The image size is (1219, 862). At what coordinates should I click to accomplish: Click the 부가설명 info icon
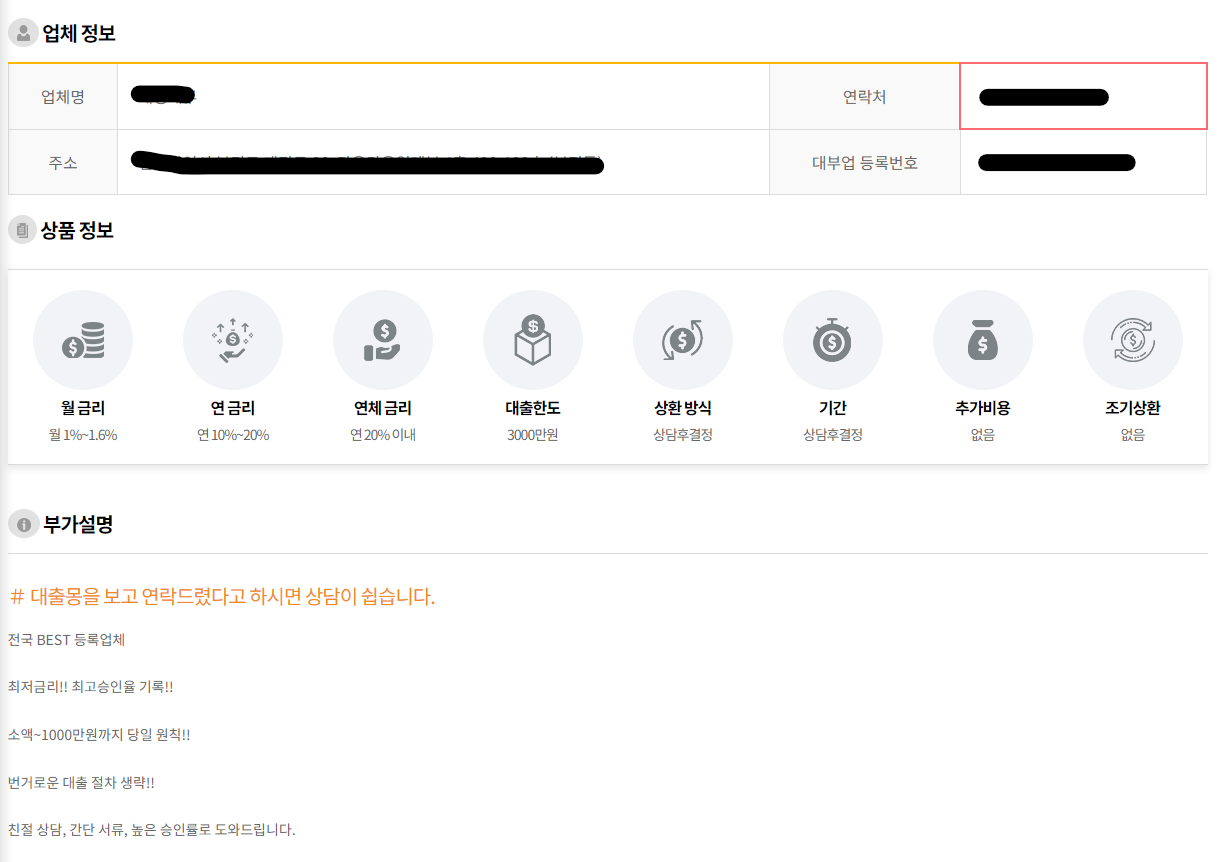pyautogui.click(x=22, y=523)
